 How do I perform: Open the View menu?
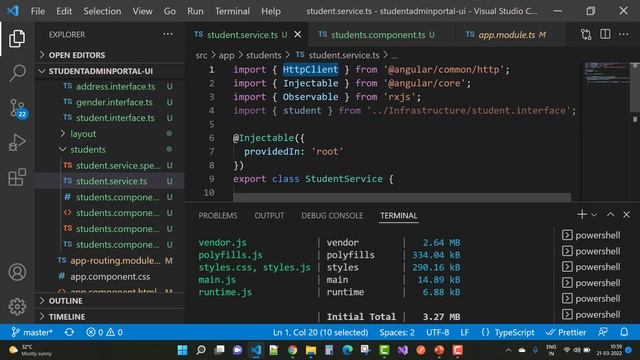point(142,11)
